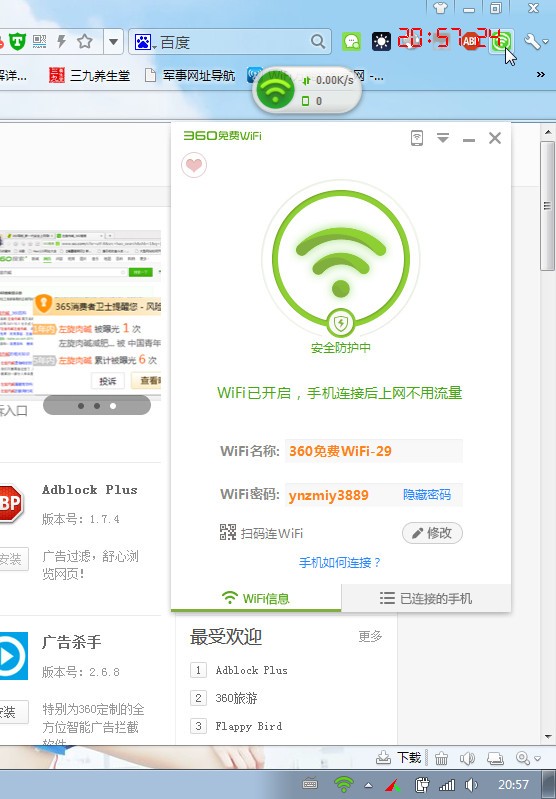The image size is (556, 799).
Task: Click the green WiFi icon in system tray
Action: 343,784
